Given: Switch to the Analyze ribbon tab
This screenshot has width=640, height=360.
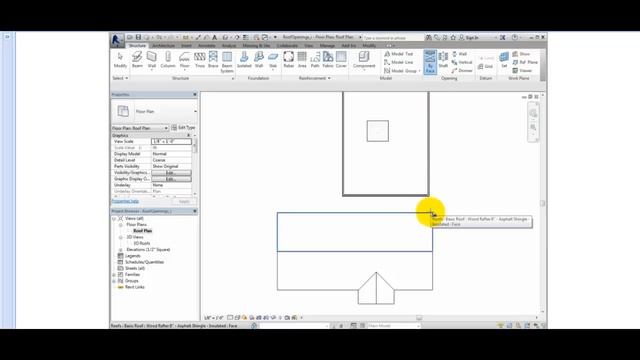Looking at the screenshot, I should point(229,46).
